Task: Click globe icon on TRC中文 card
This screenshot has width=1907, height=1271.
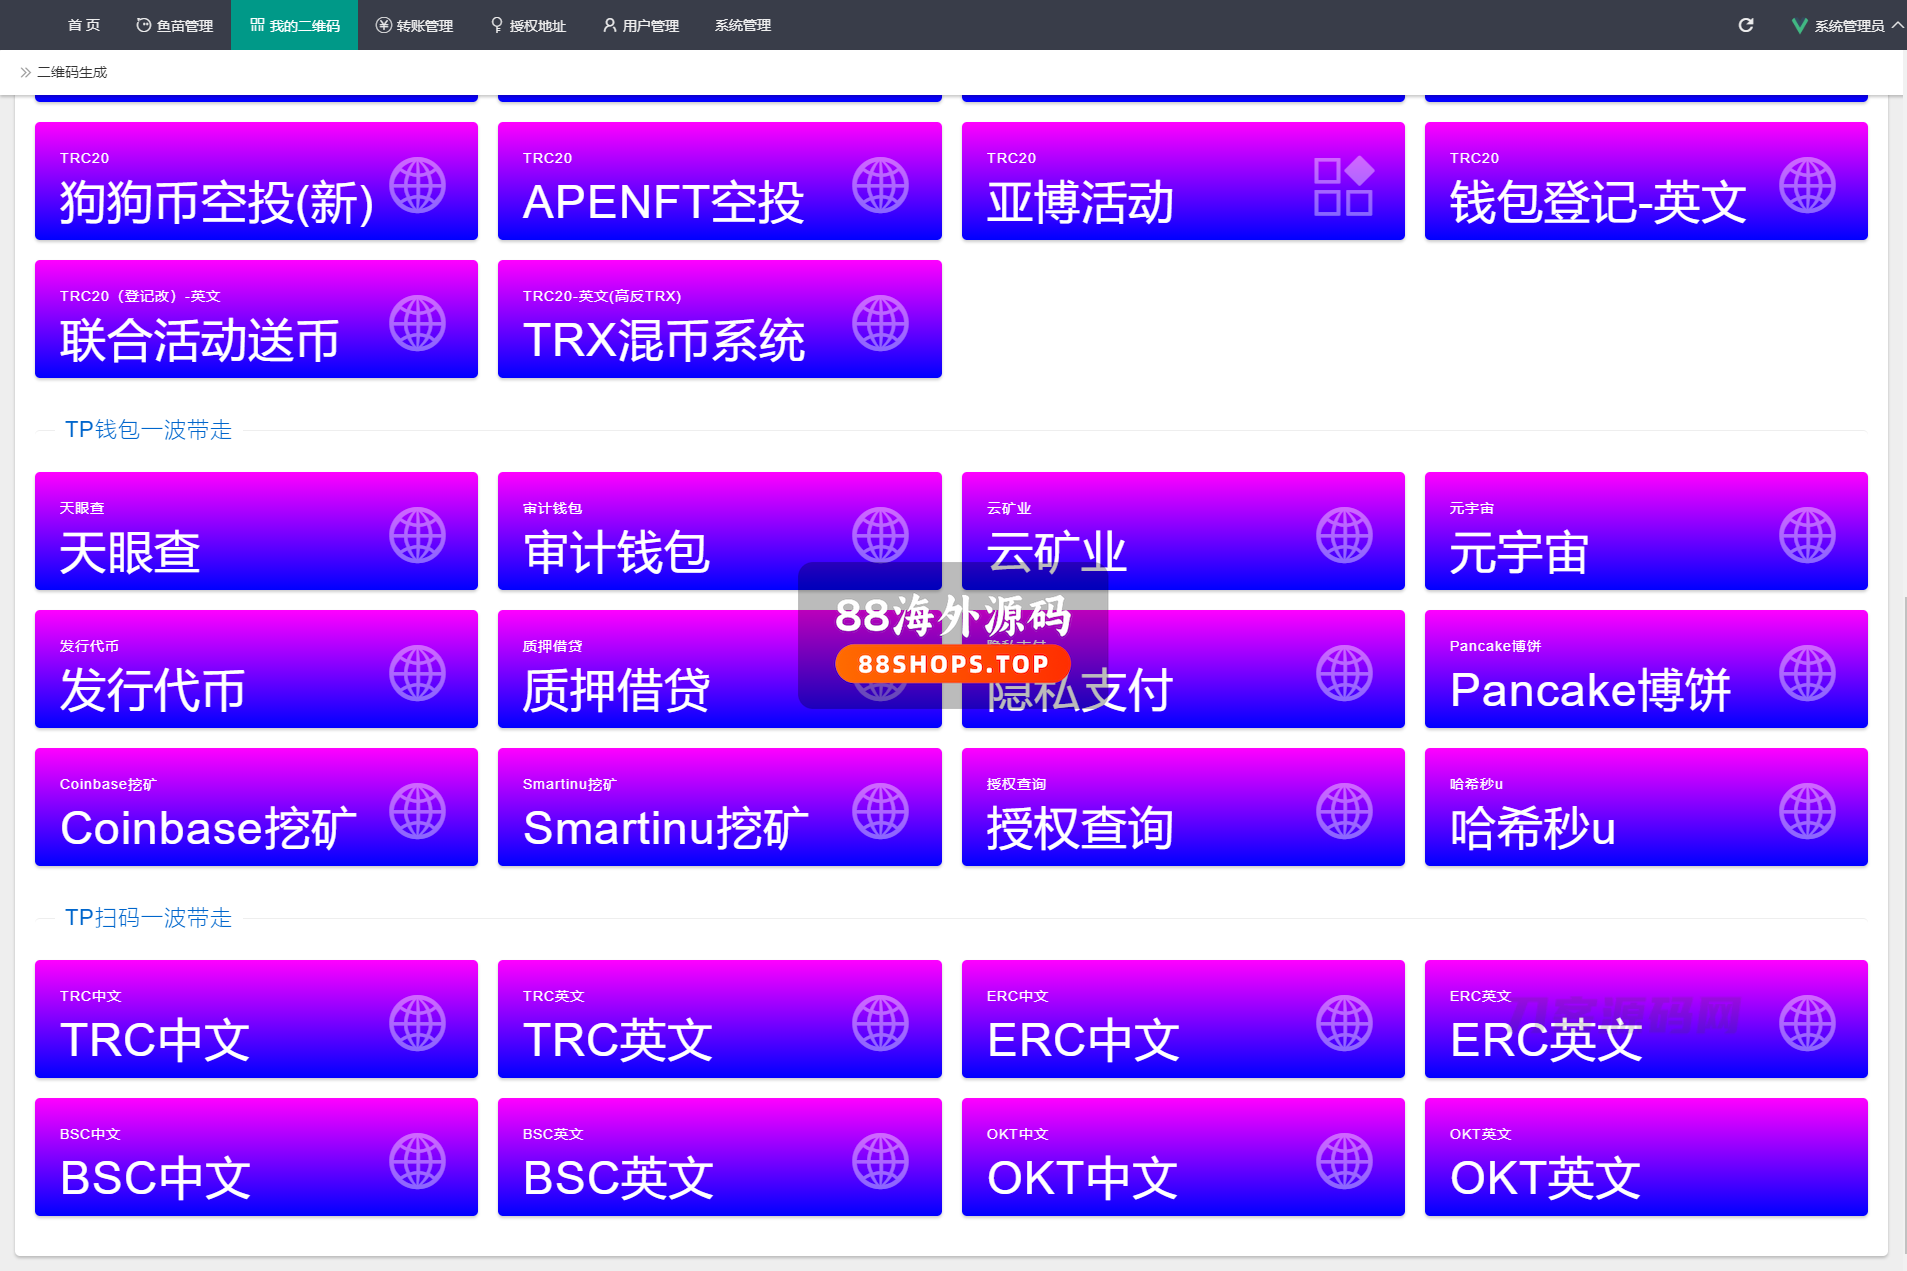Action: tap(417, 1023)
